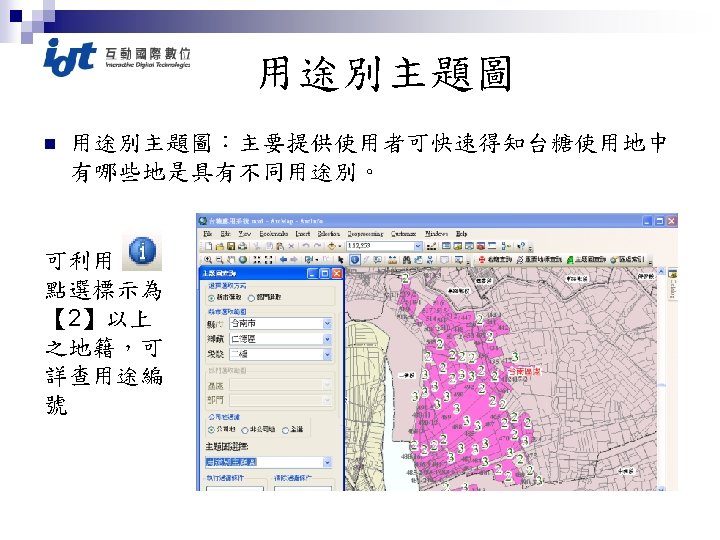Select last land-type radio button
Viewport: 720px width, 540px height.
[x=285, y=430]
